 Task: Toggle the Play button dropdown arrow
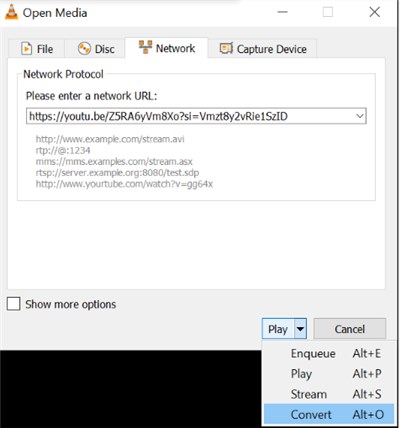coord(300,329)
